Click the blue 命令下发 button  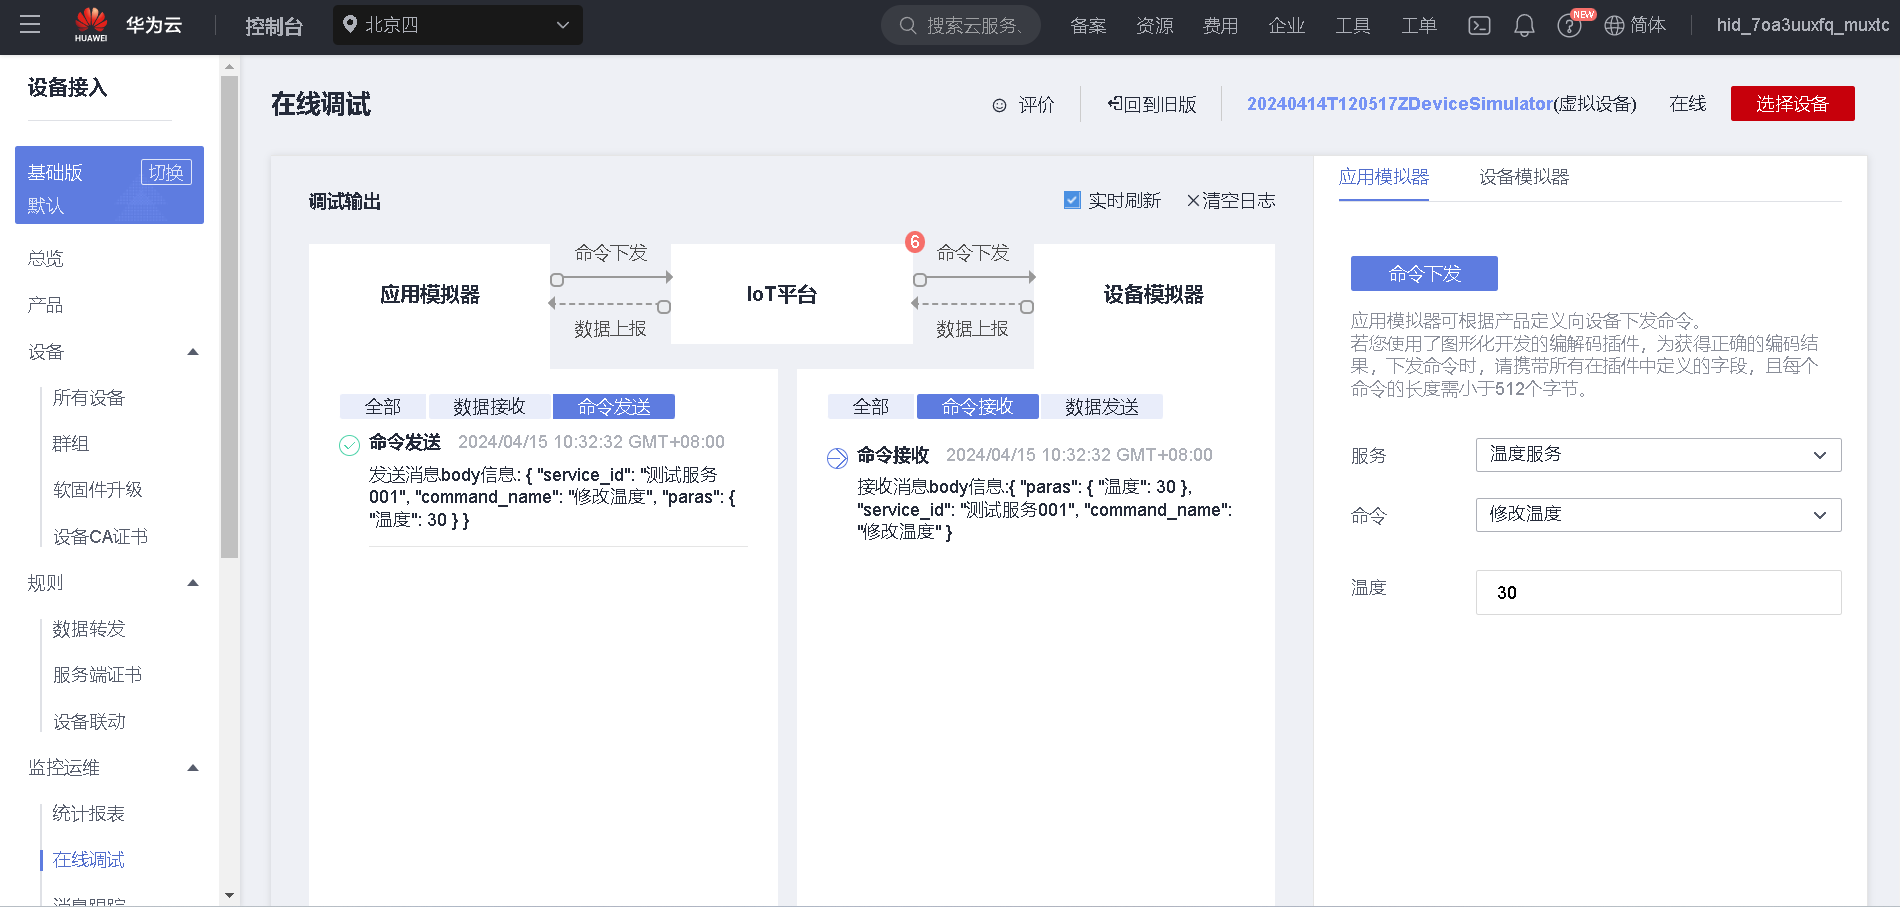(x=1424, y=274)
